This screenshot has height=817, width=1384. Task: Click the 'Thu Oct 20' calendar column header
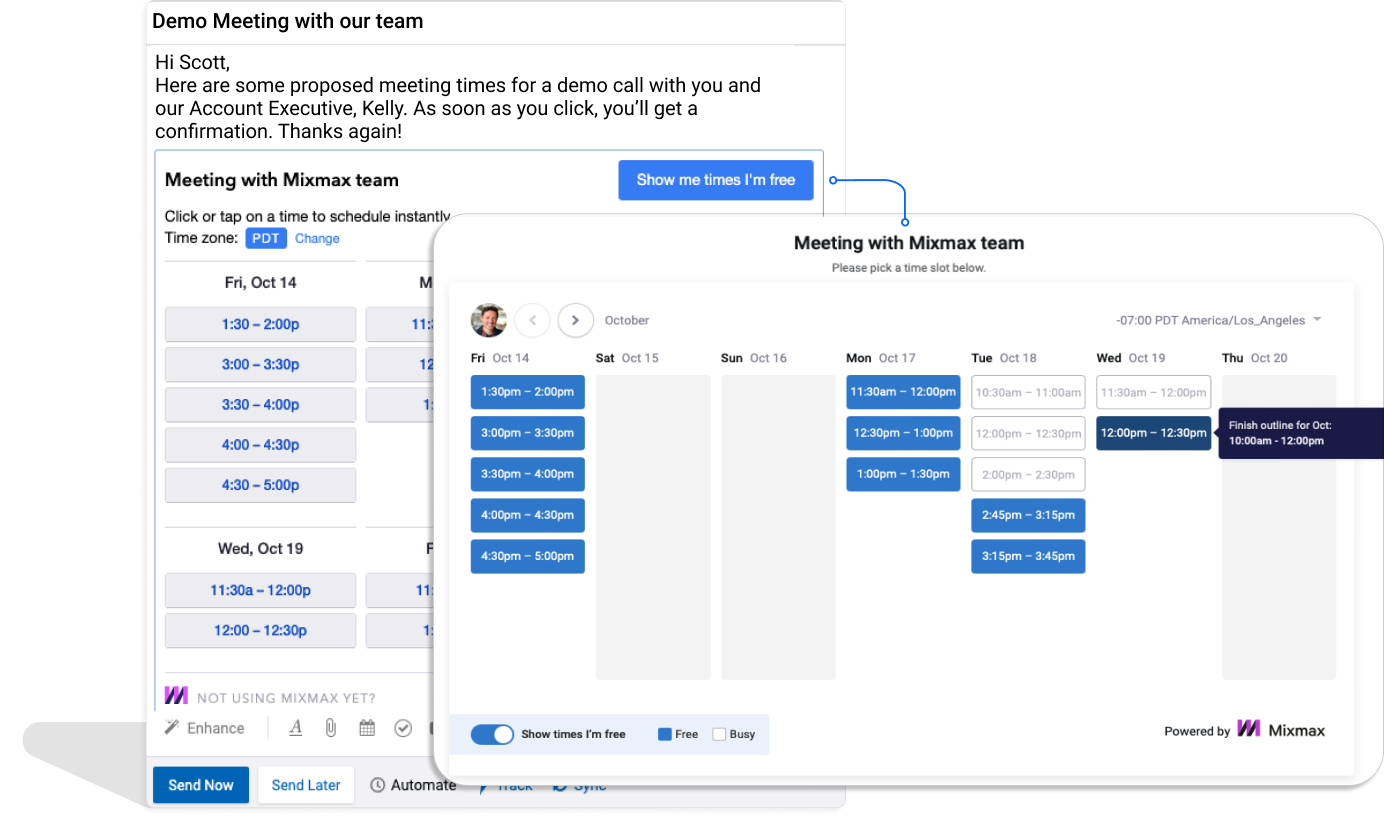pos(1255,358)
